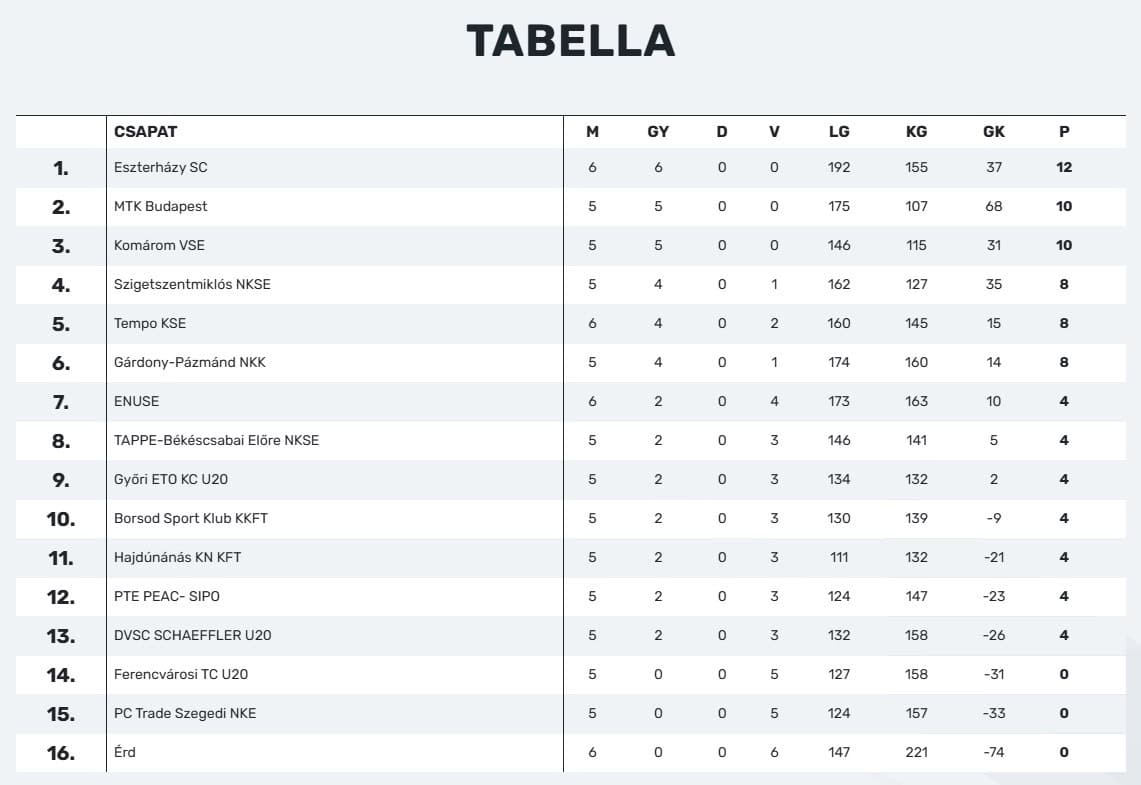Click PTE PEAC- SIPO team name
Screen dimensions: 1141x785
click(167, 596)
